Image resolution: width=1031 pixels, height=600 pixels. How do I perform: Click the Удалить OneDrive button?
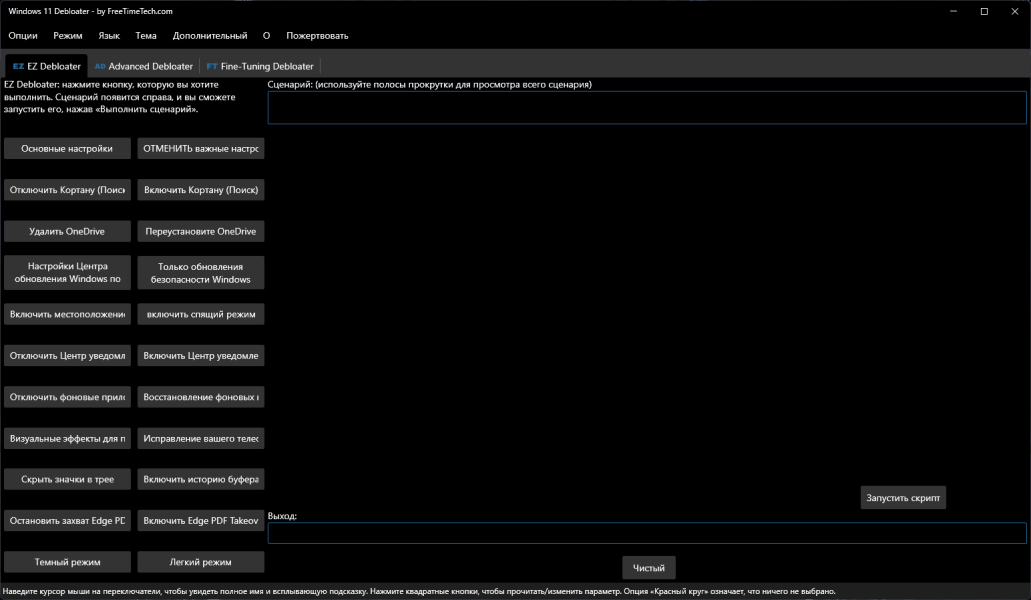[67, 231]
